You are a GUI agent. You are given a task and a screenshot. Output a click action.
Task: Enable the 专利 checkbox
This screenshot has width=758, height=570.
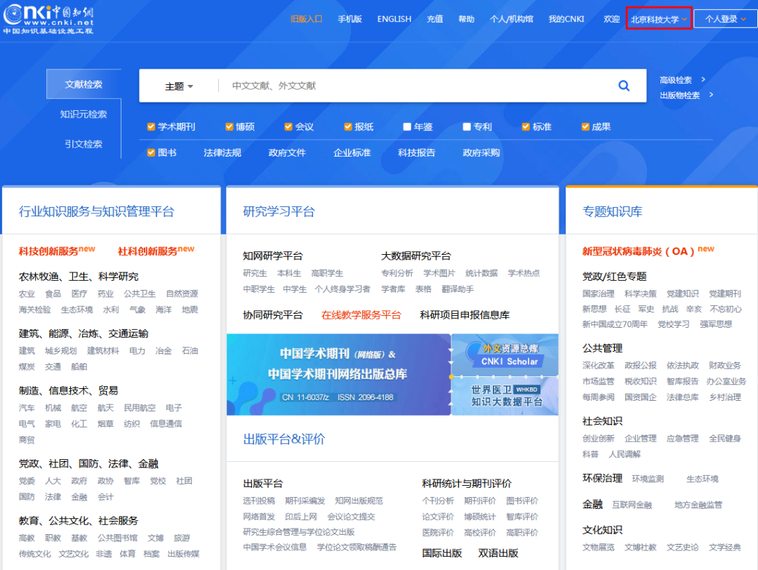coord(466,127)
